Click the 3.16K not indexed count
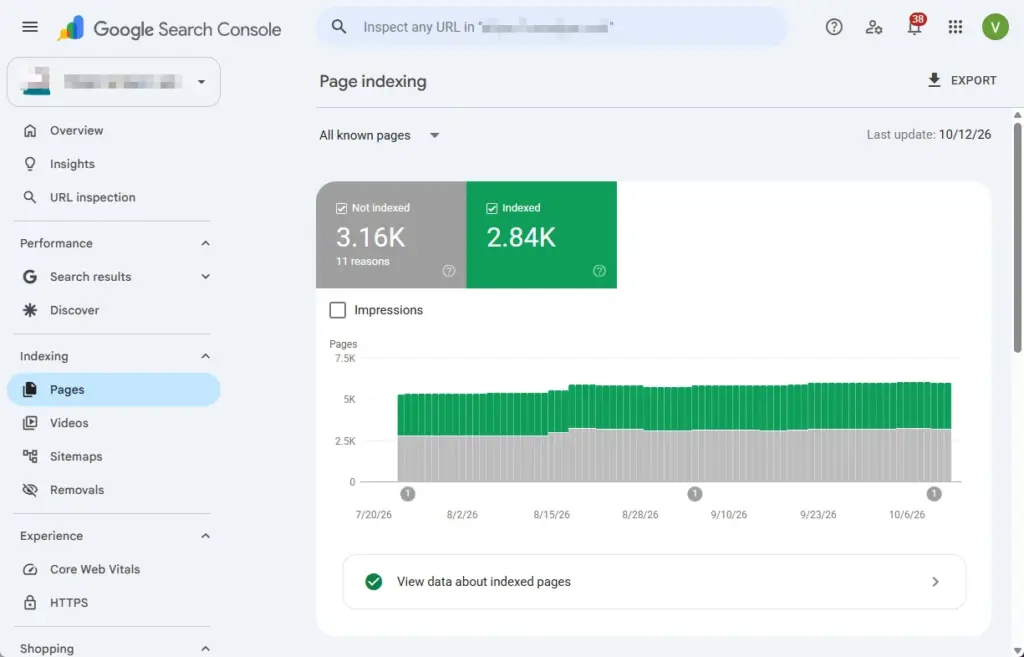 pos(371,238)
